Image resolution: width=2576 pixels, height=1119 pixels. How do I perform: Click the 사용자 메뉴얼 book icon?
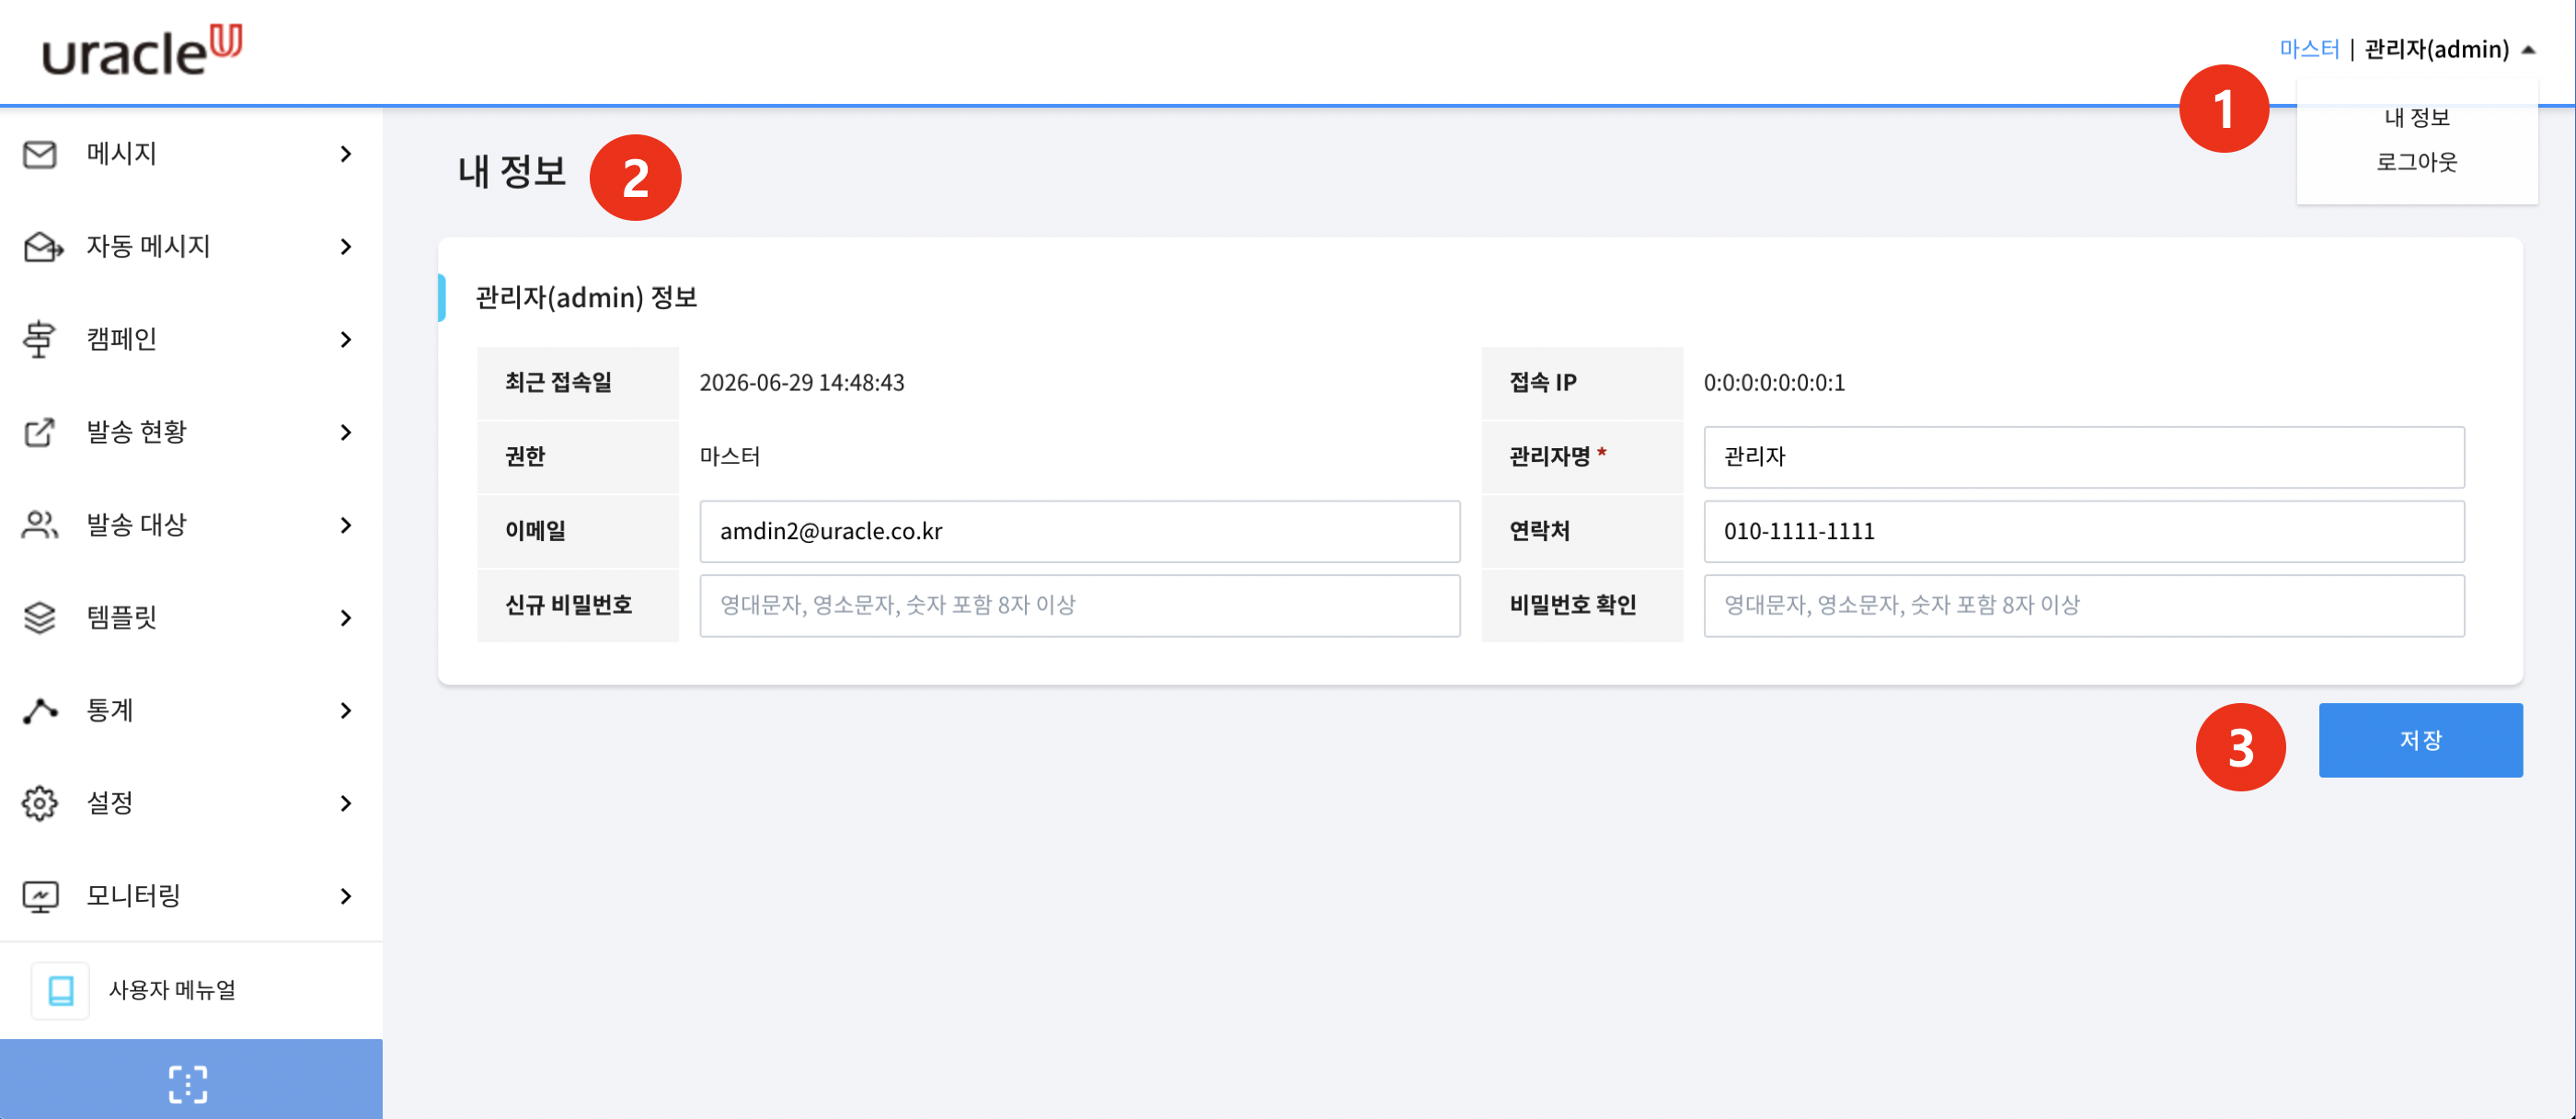click(60, 990)
